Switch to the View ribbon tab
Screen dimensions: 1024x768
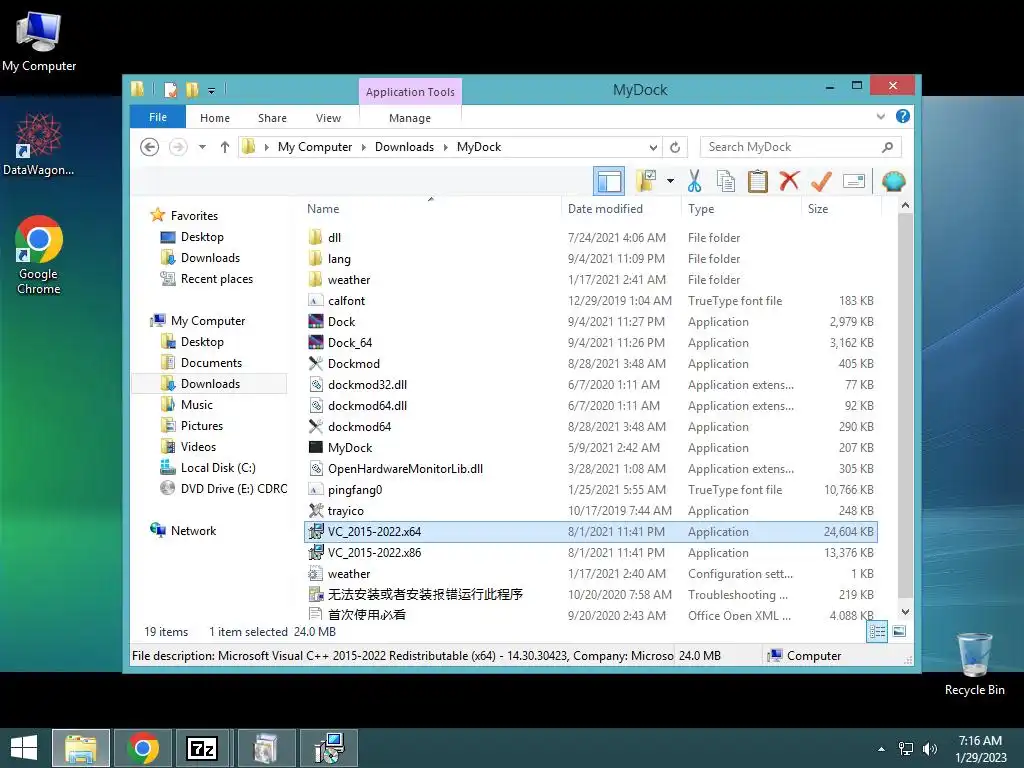tap(328, 118)
